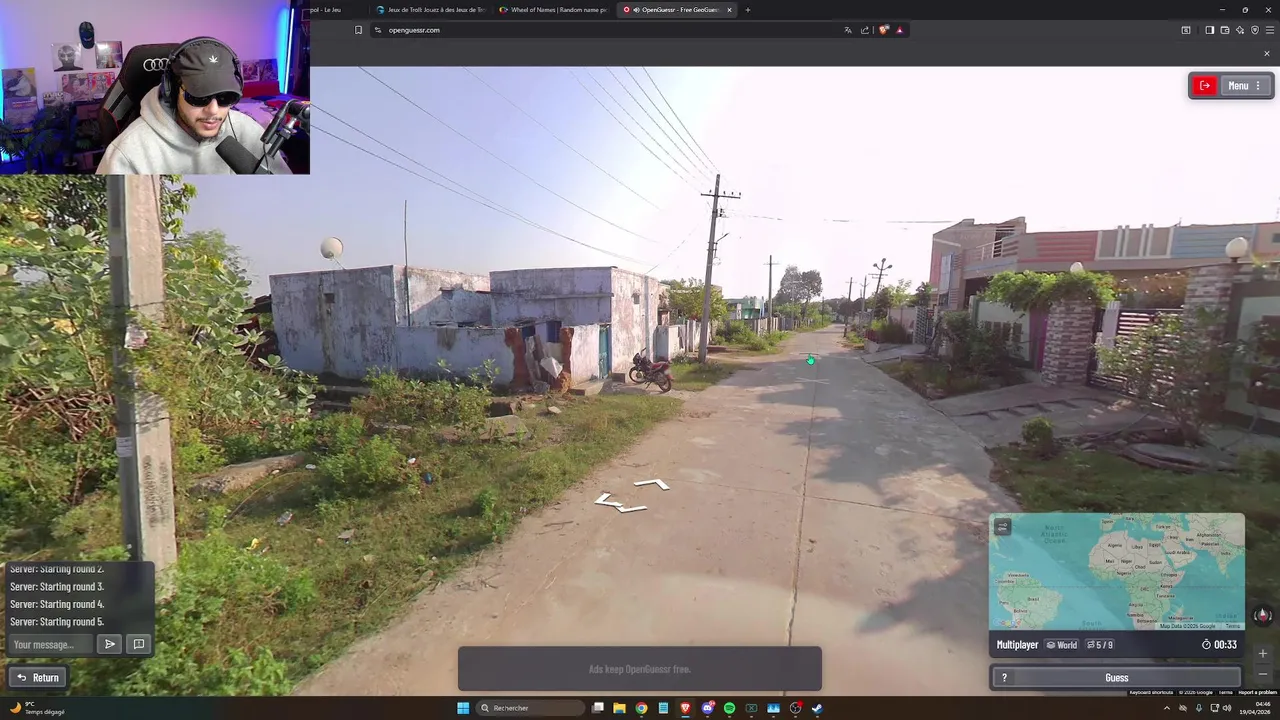Open the help question mark button
1280x720 pixels.
[x=1005, y=678]
